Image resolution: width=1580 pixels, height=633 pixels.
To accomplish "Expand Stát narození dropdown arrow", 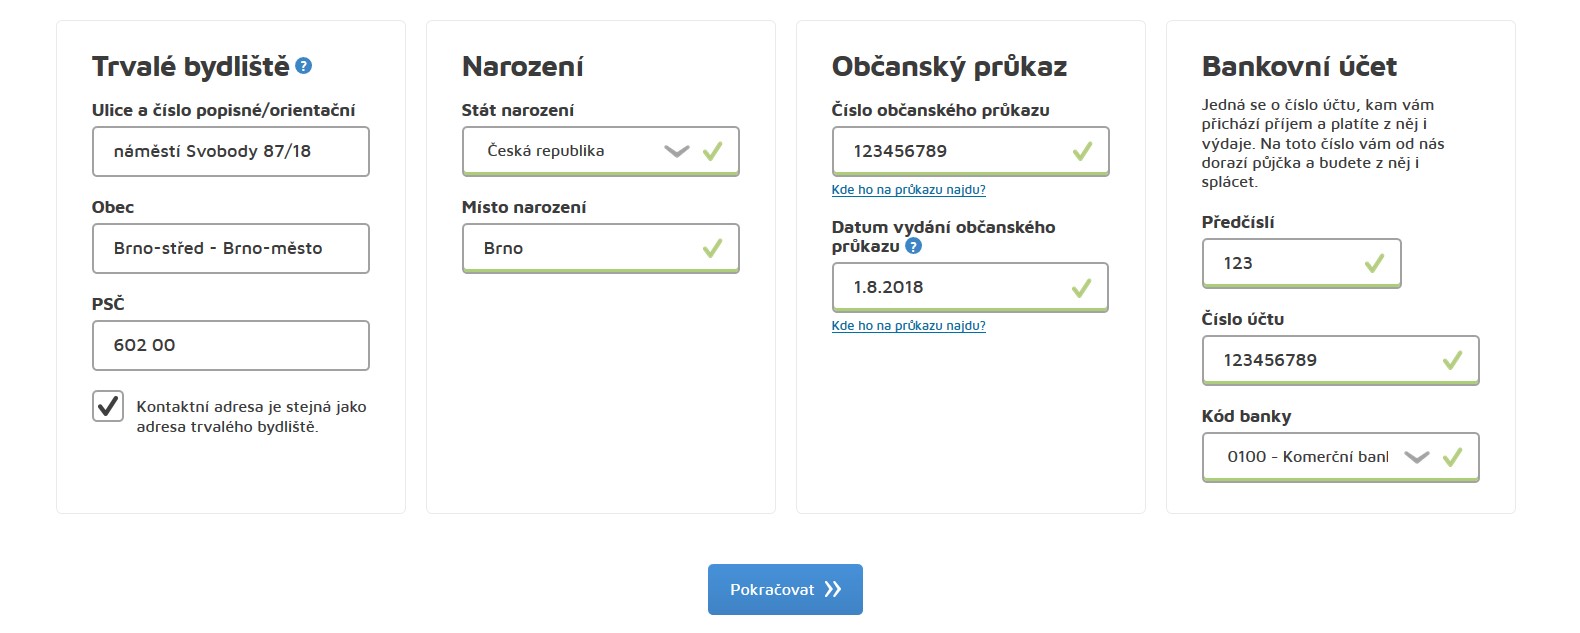I will click(x=677, y=152).
